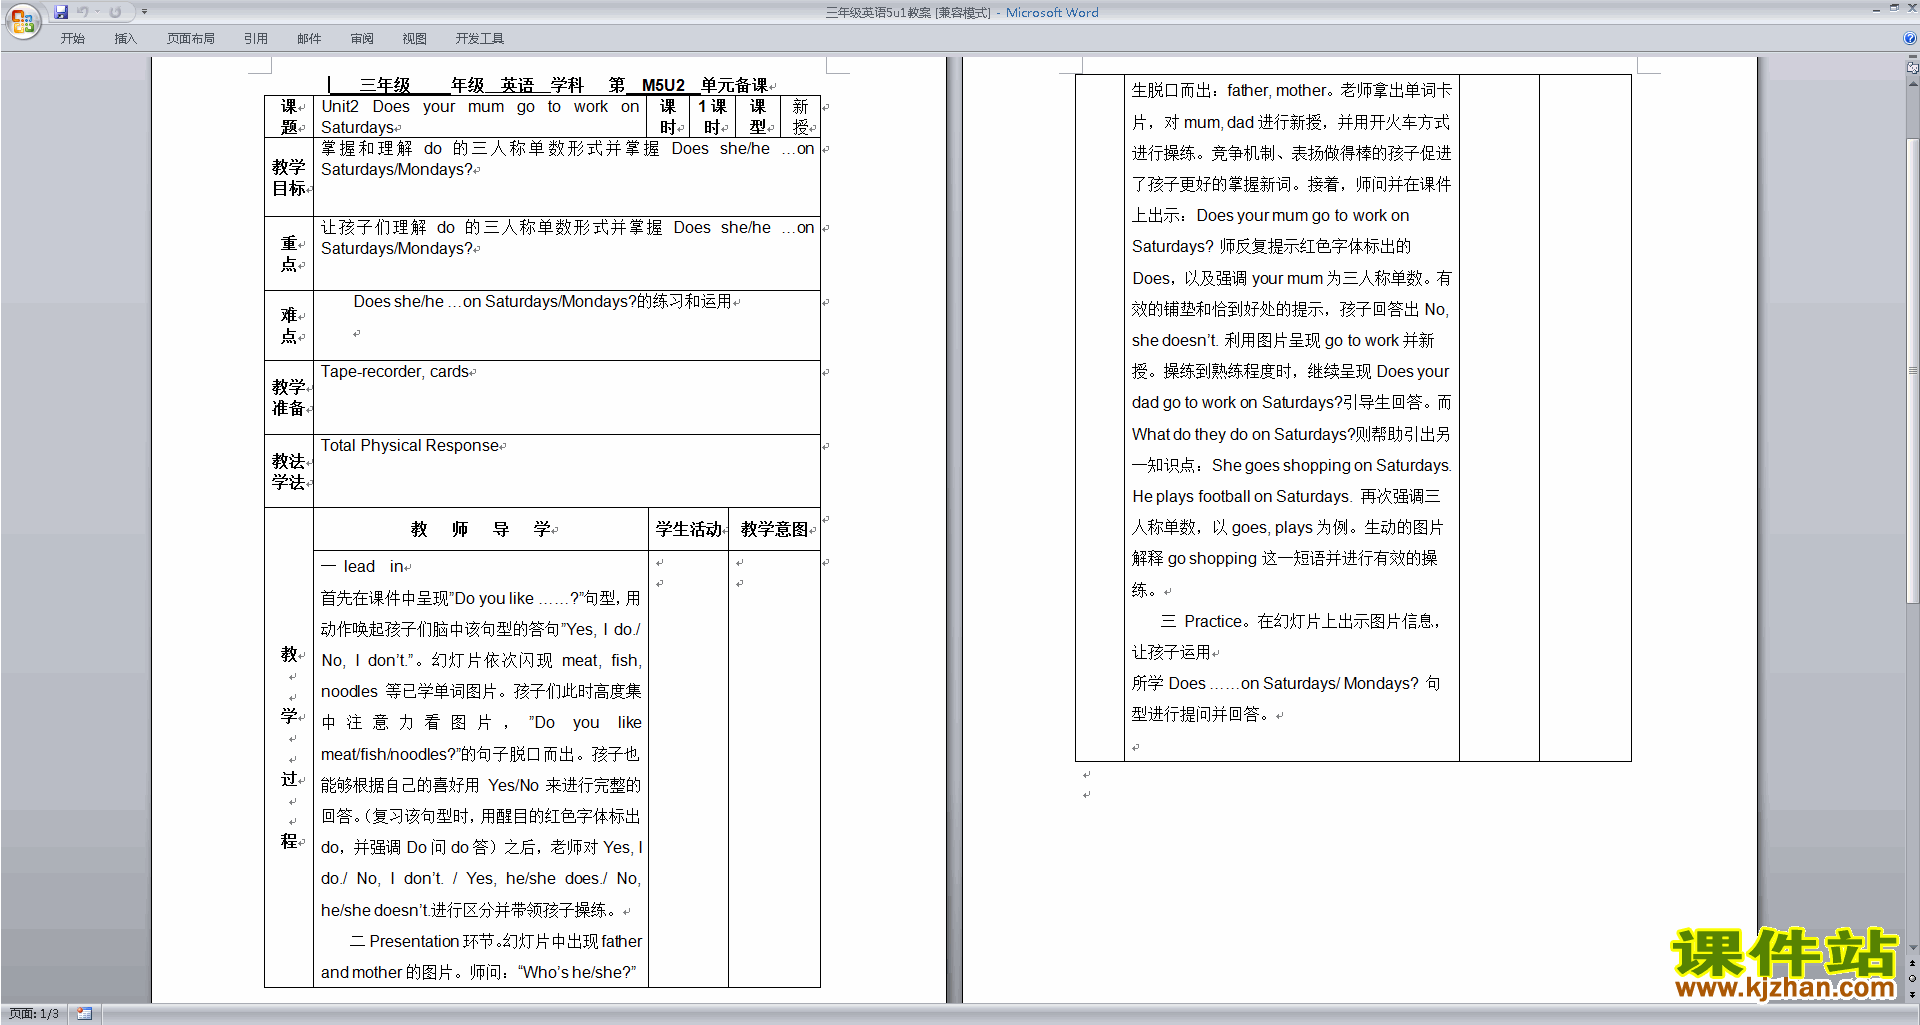Viewport: 1920px width, 1025px height.
Task: Open the 开始 ribbon tab
Action: coord(72,39)
